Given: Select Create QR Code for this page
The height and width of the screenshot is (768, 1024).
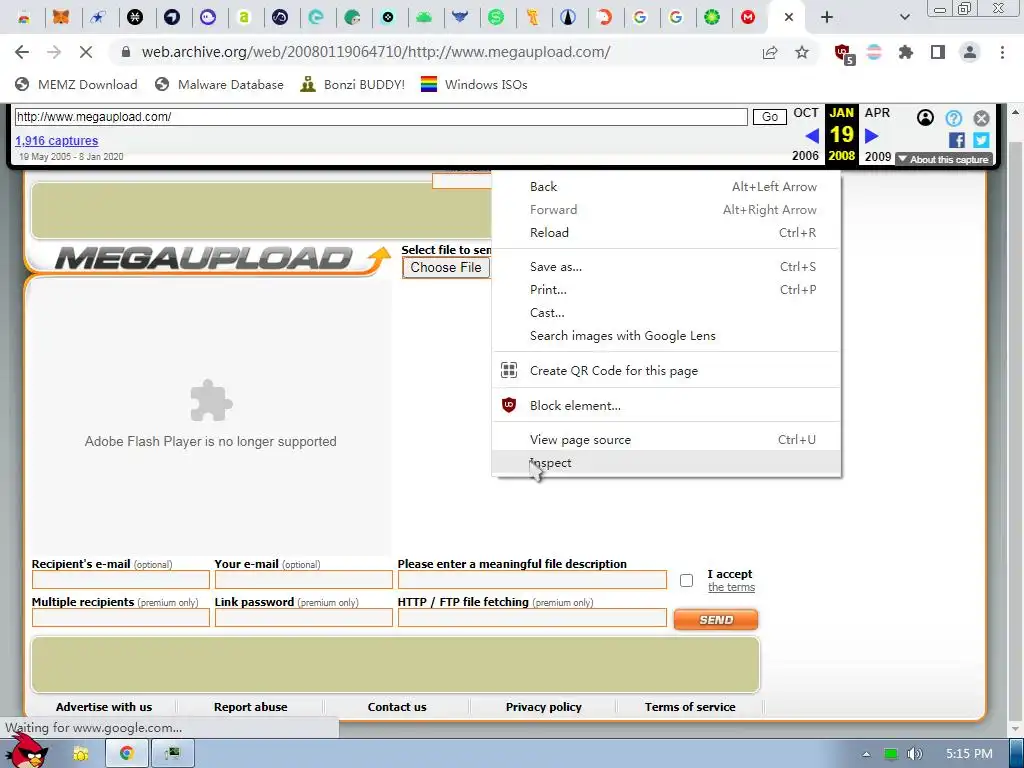Looking at the screenshot, I should 666,370.
